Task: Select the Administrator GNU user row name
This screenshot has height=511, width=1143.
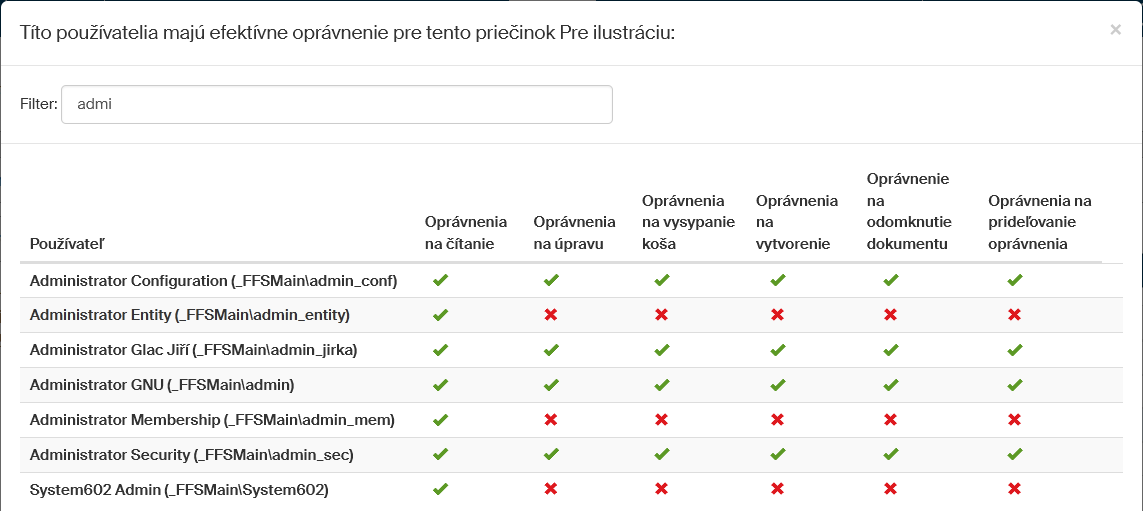Action: (x=162, y=385)
